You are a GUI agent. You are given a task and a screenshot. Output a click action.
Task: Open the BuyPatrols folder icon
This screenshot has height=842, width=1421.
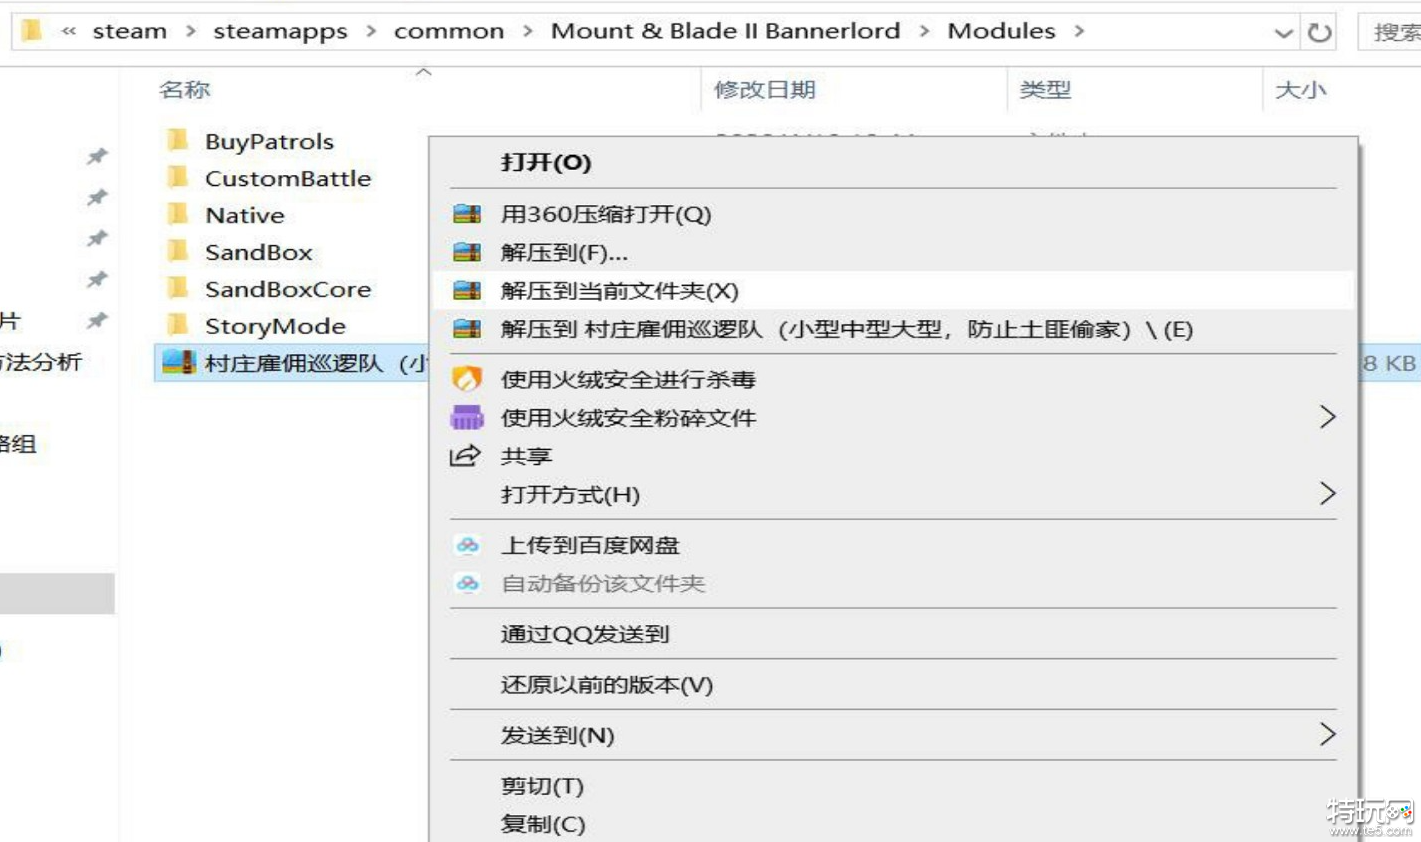click(x=178, y=140)
